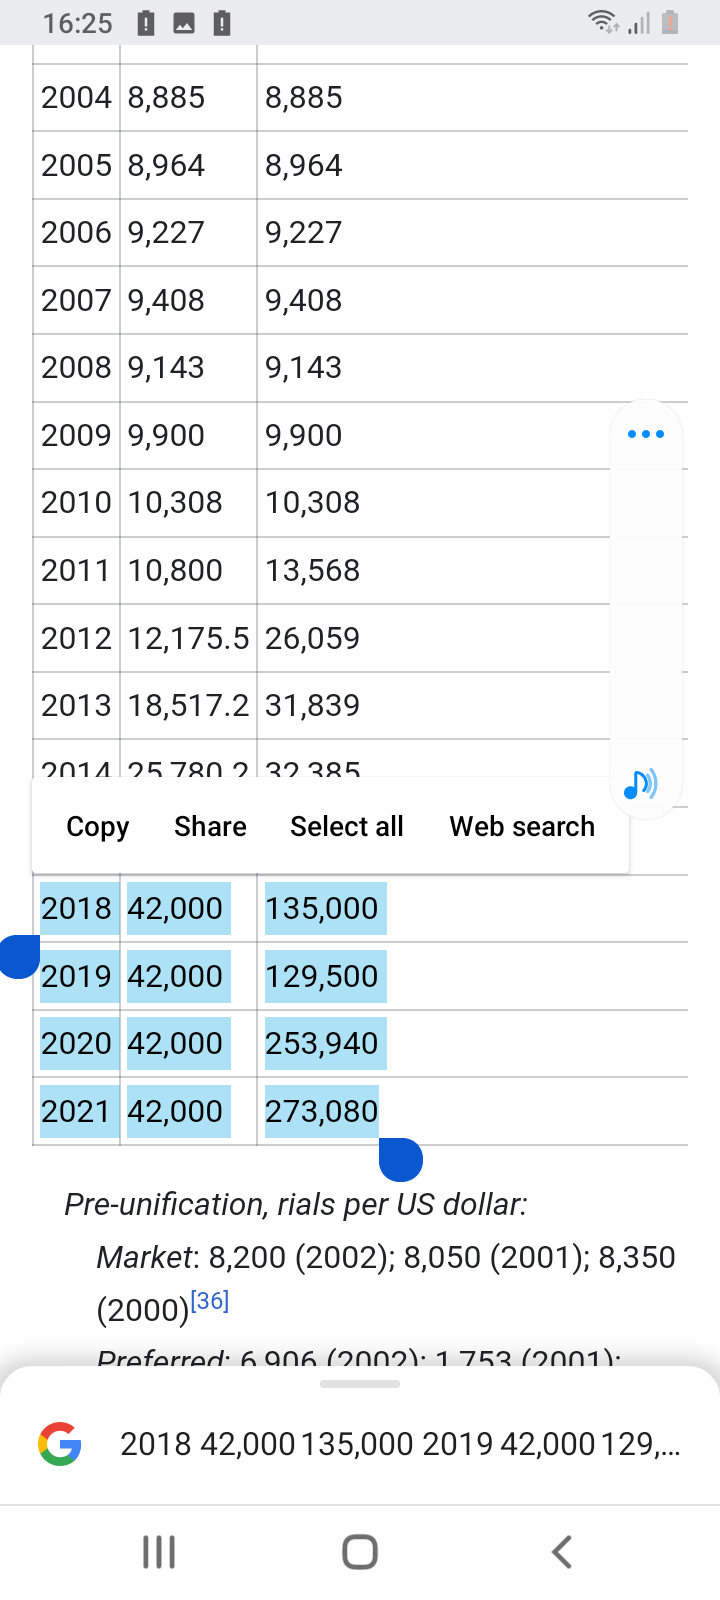Image resolution: width=720 pixels, height=1600 pixels.
Task: Pull the bottom sheet drag handle
Action: 360,1384
